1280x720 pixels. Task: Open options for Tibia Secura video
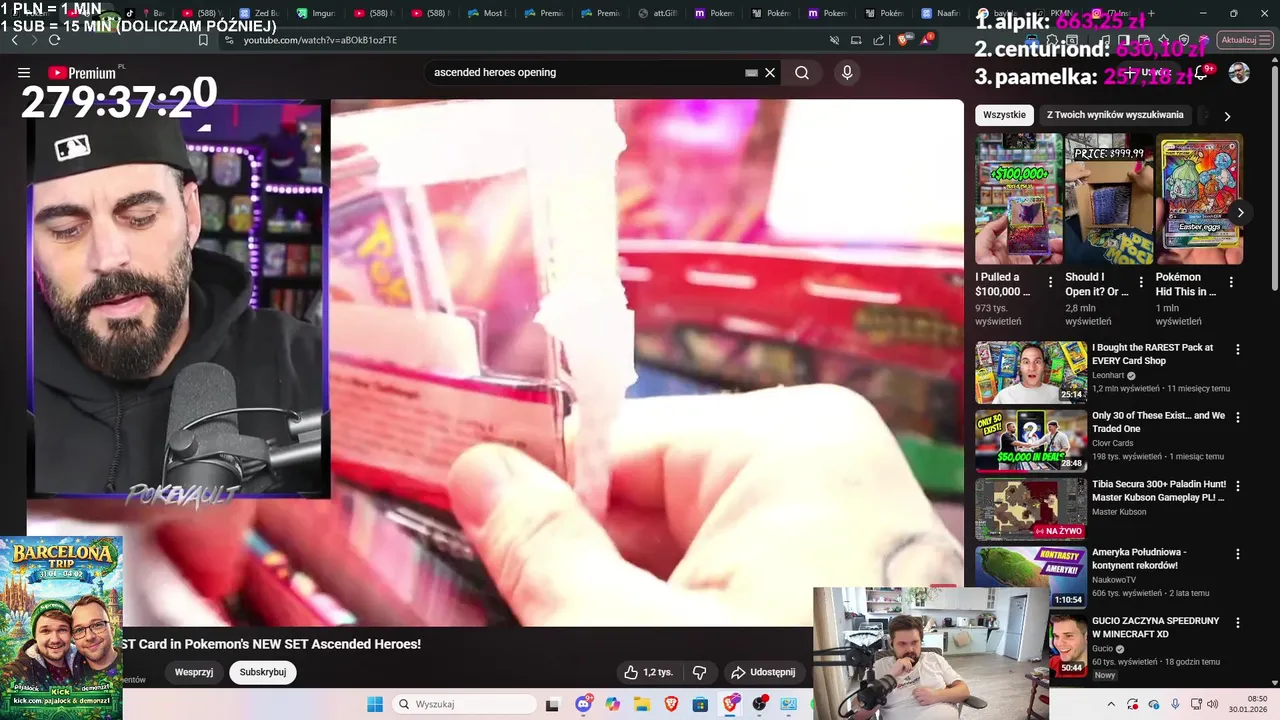(1237, 486)
